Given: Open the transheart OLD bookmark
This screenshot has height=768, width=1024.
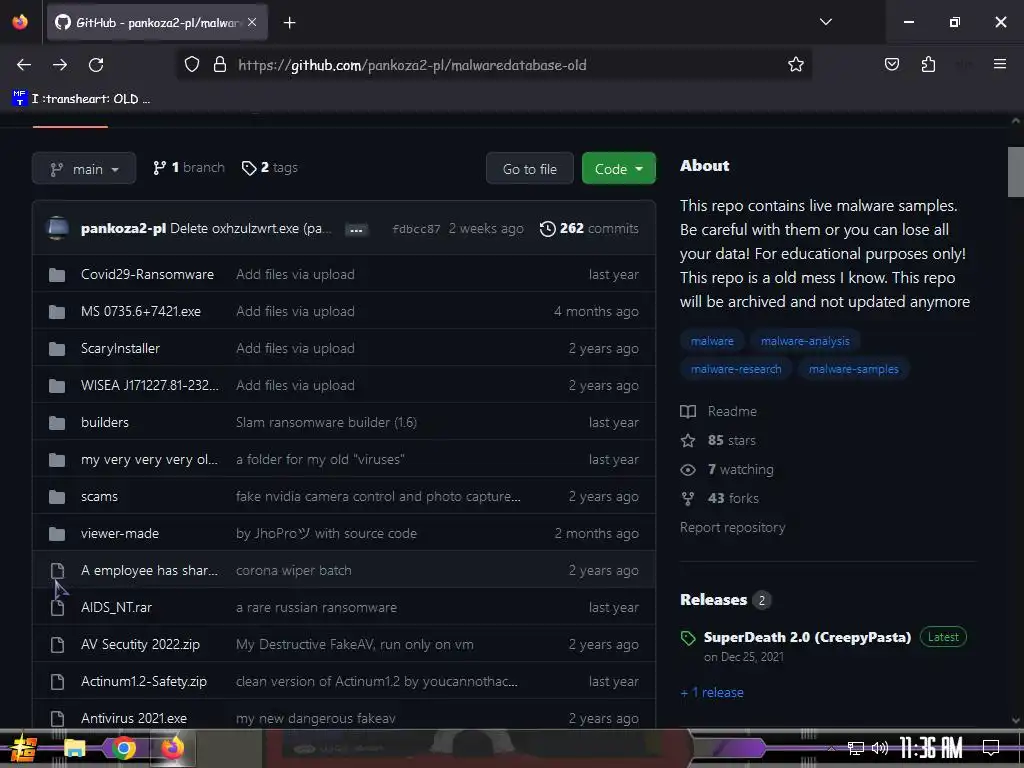Looking at the screenshot, I should (x=81, y=99).
